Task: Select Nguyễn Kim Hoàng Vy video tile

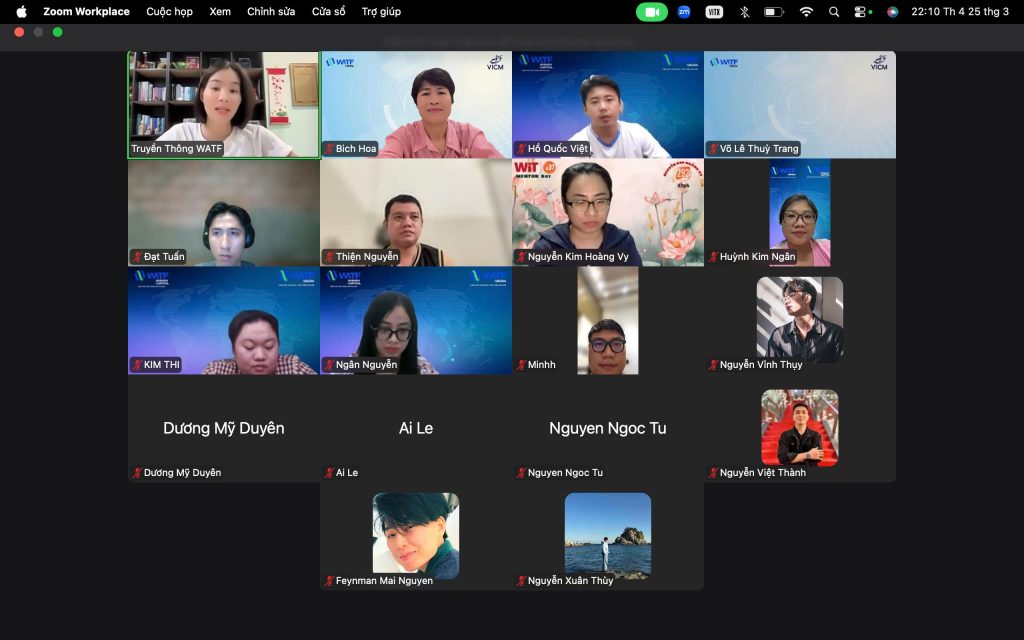Action: [x=607, y=212]
